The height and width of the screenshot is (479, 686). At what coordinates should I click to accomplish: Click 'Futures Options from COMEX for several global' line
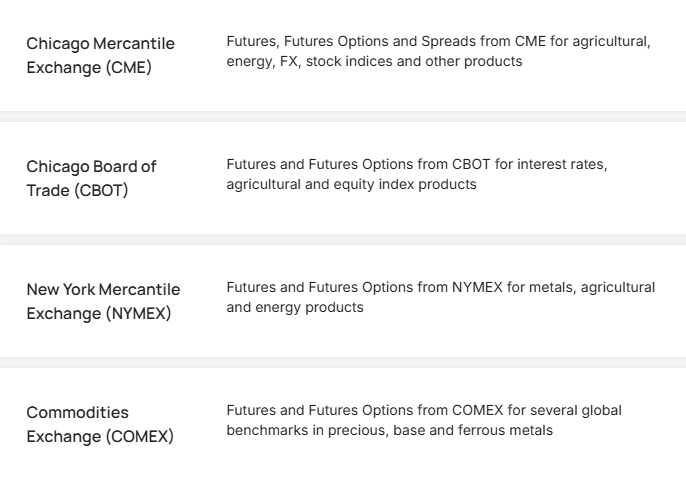423,411
